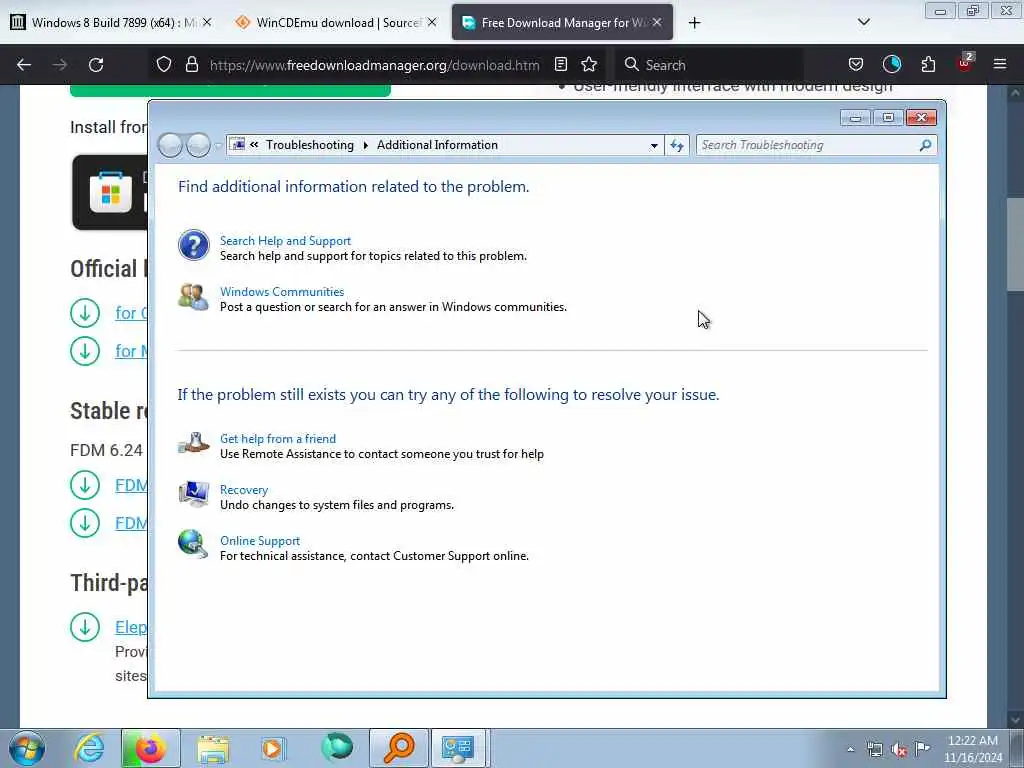The image size is (1024, 768).
Task: Go forward in Troubleshooting window
Action: [198, 145]
